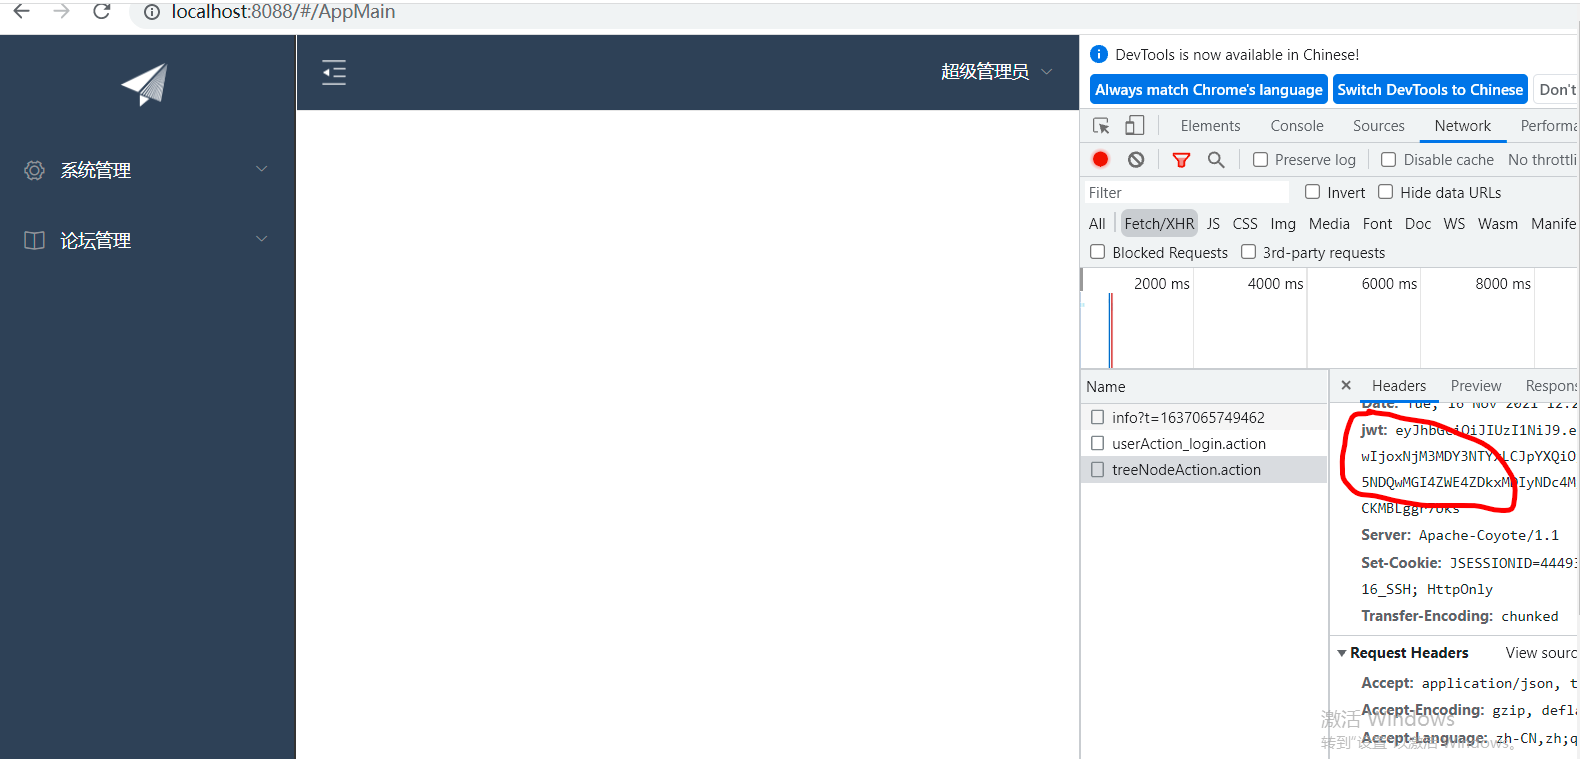Viewport: 1580px width, 759px height.
Task: Activate the DevTools inspect element picker
Action: pos(1101,126)
